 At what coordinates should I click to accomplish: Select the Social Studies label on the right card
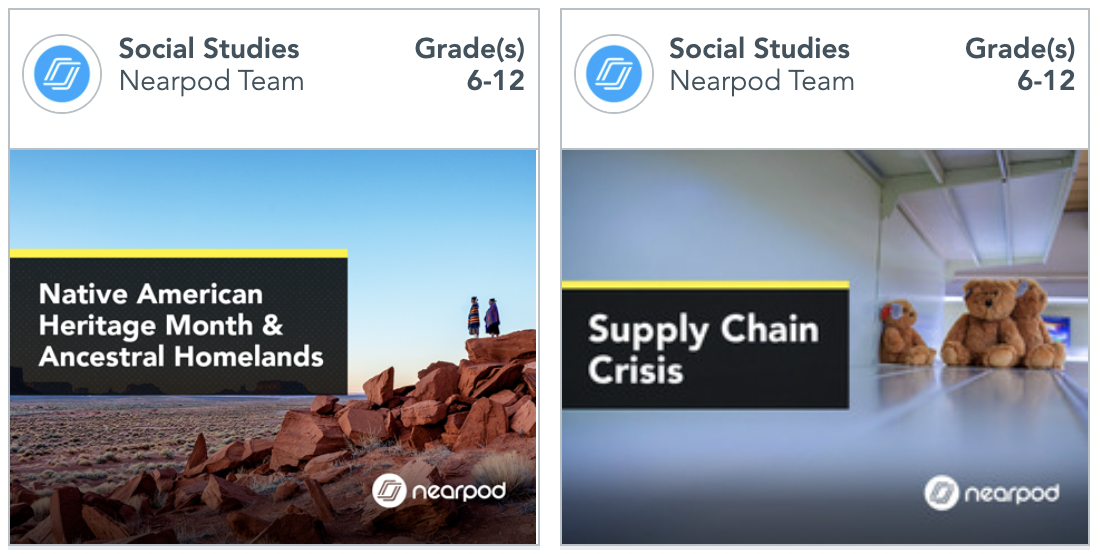(759, 48)
